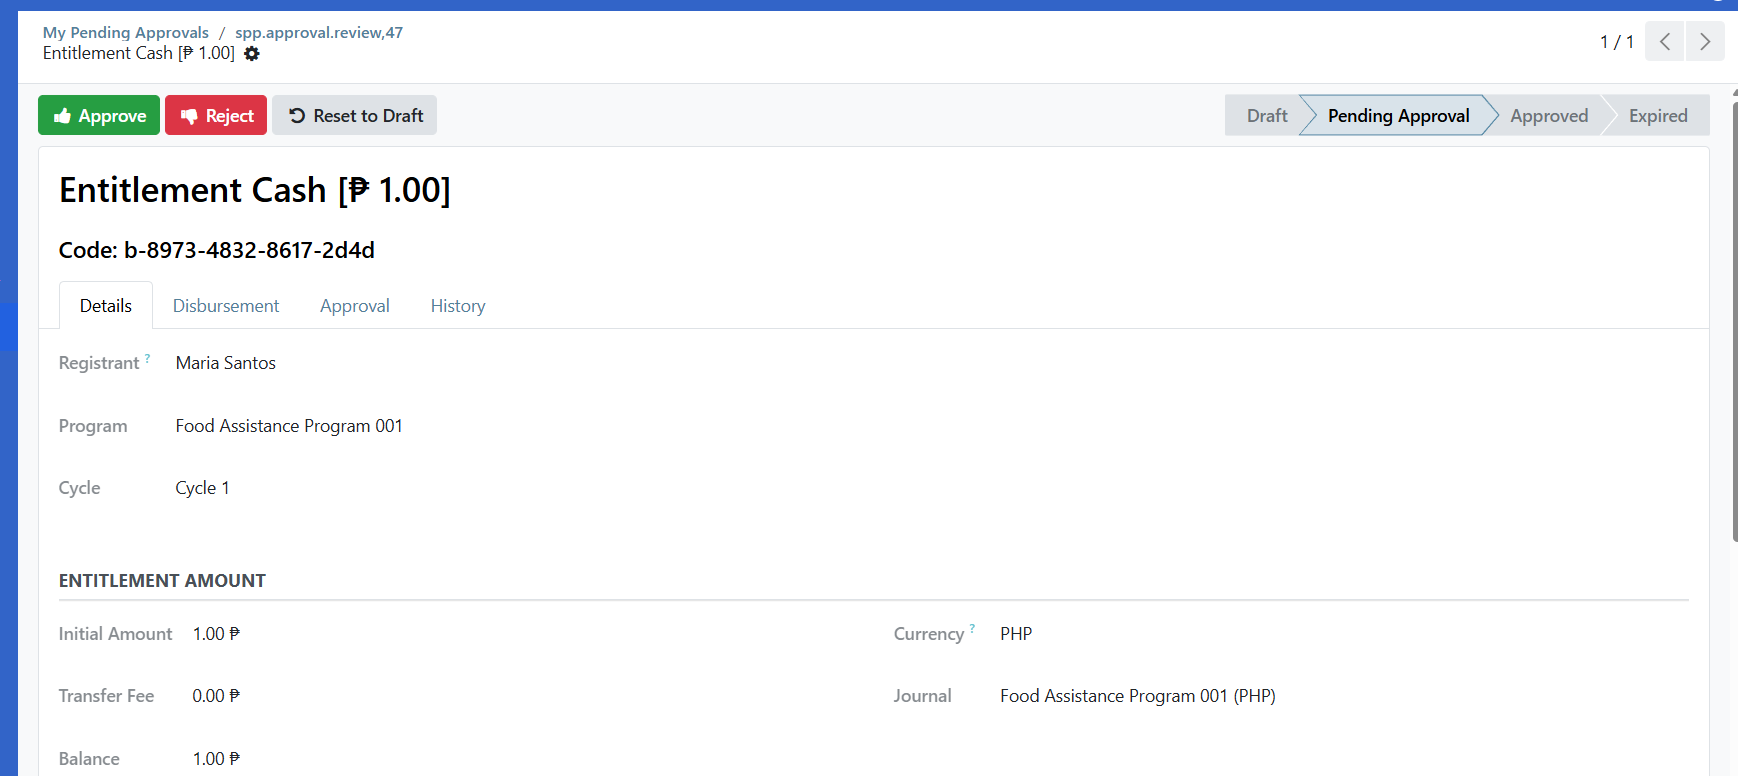Click the 1 / 1 record pager counter
The height and width of the screenshot is (776, 1738).
click(1616, 42)
